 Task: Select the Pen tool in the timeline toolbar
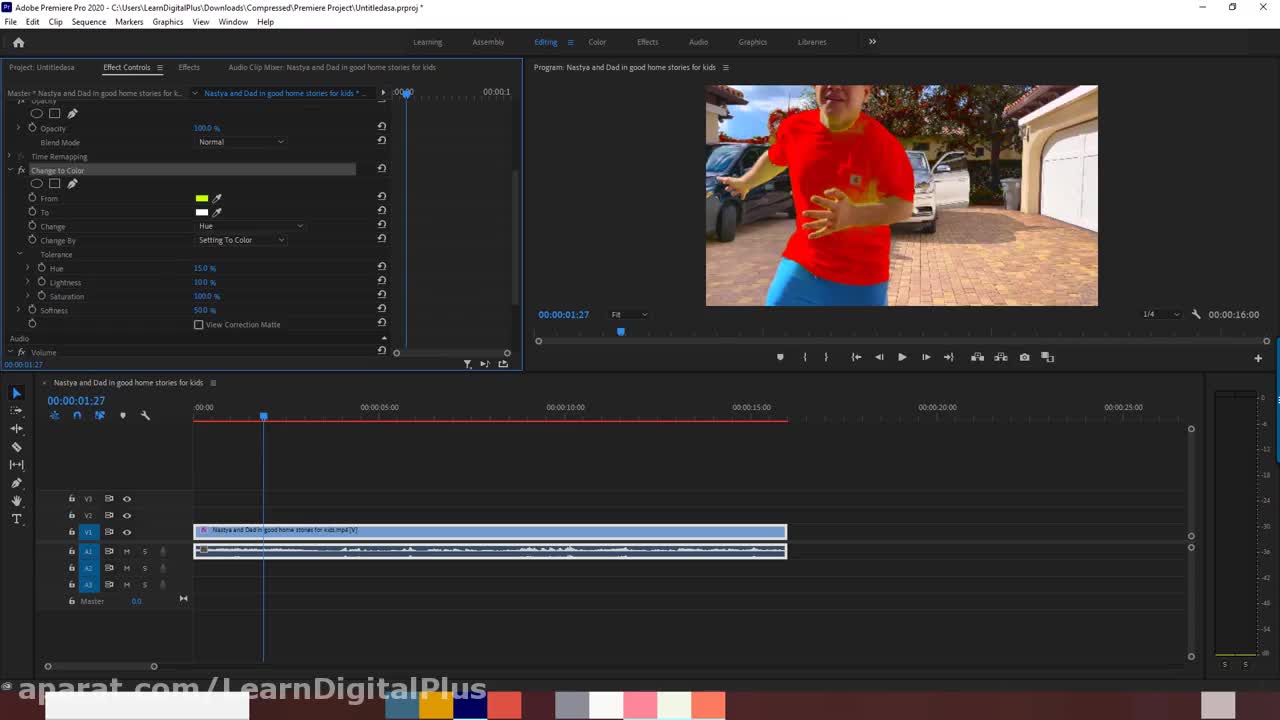16,483
